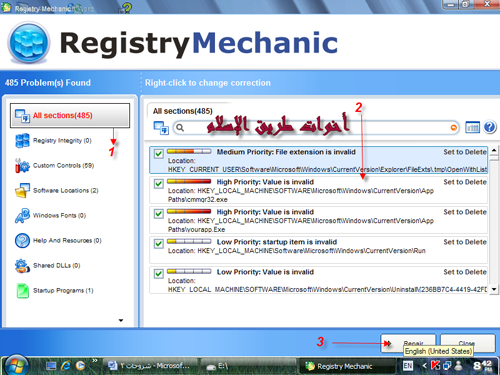Click Set to Delete on startup item row
Screen dimensions: 500x375
[x=465, y=242]
